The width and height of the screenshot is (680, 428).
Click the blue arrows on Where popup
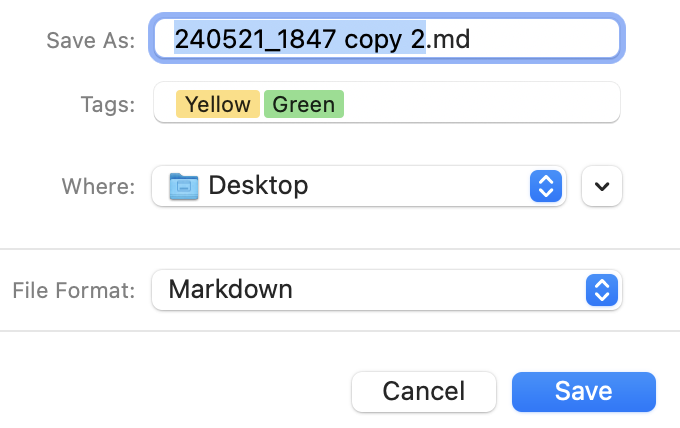pyautogui.click(x=545, y=186)
